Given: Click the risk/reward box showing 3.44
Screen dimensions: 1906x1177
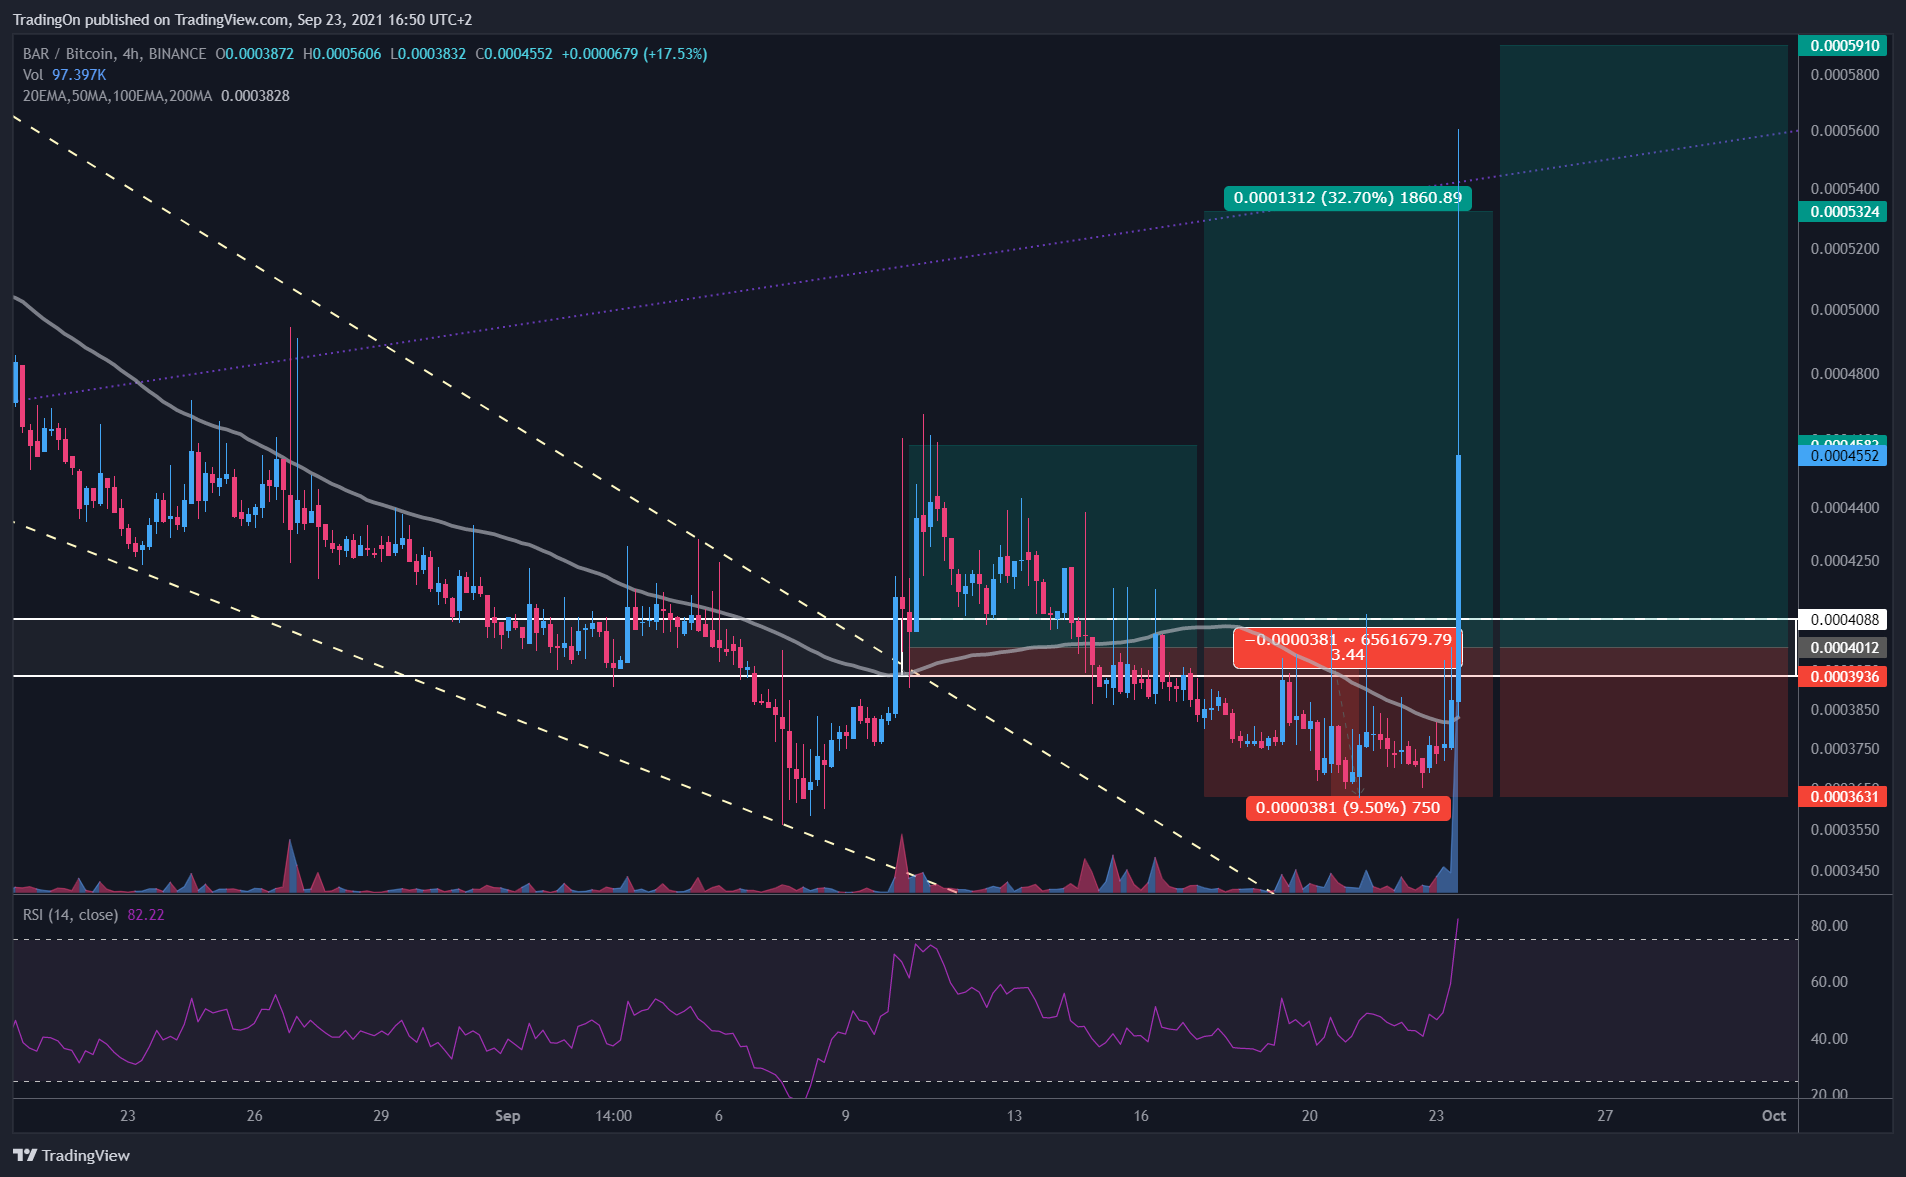Looking at the screenshot, I should pos(1347,647).
